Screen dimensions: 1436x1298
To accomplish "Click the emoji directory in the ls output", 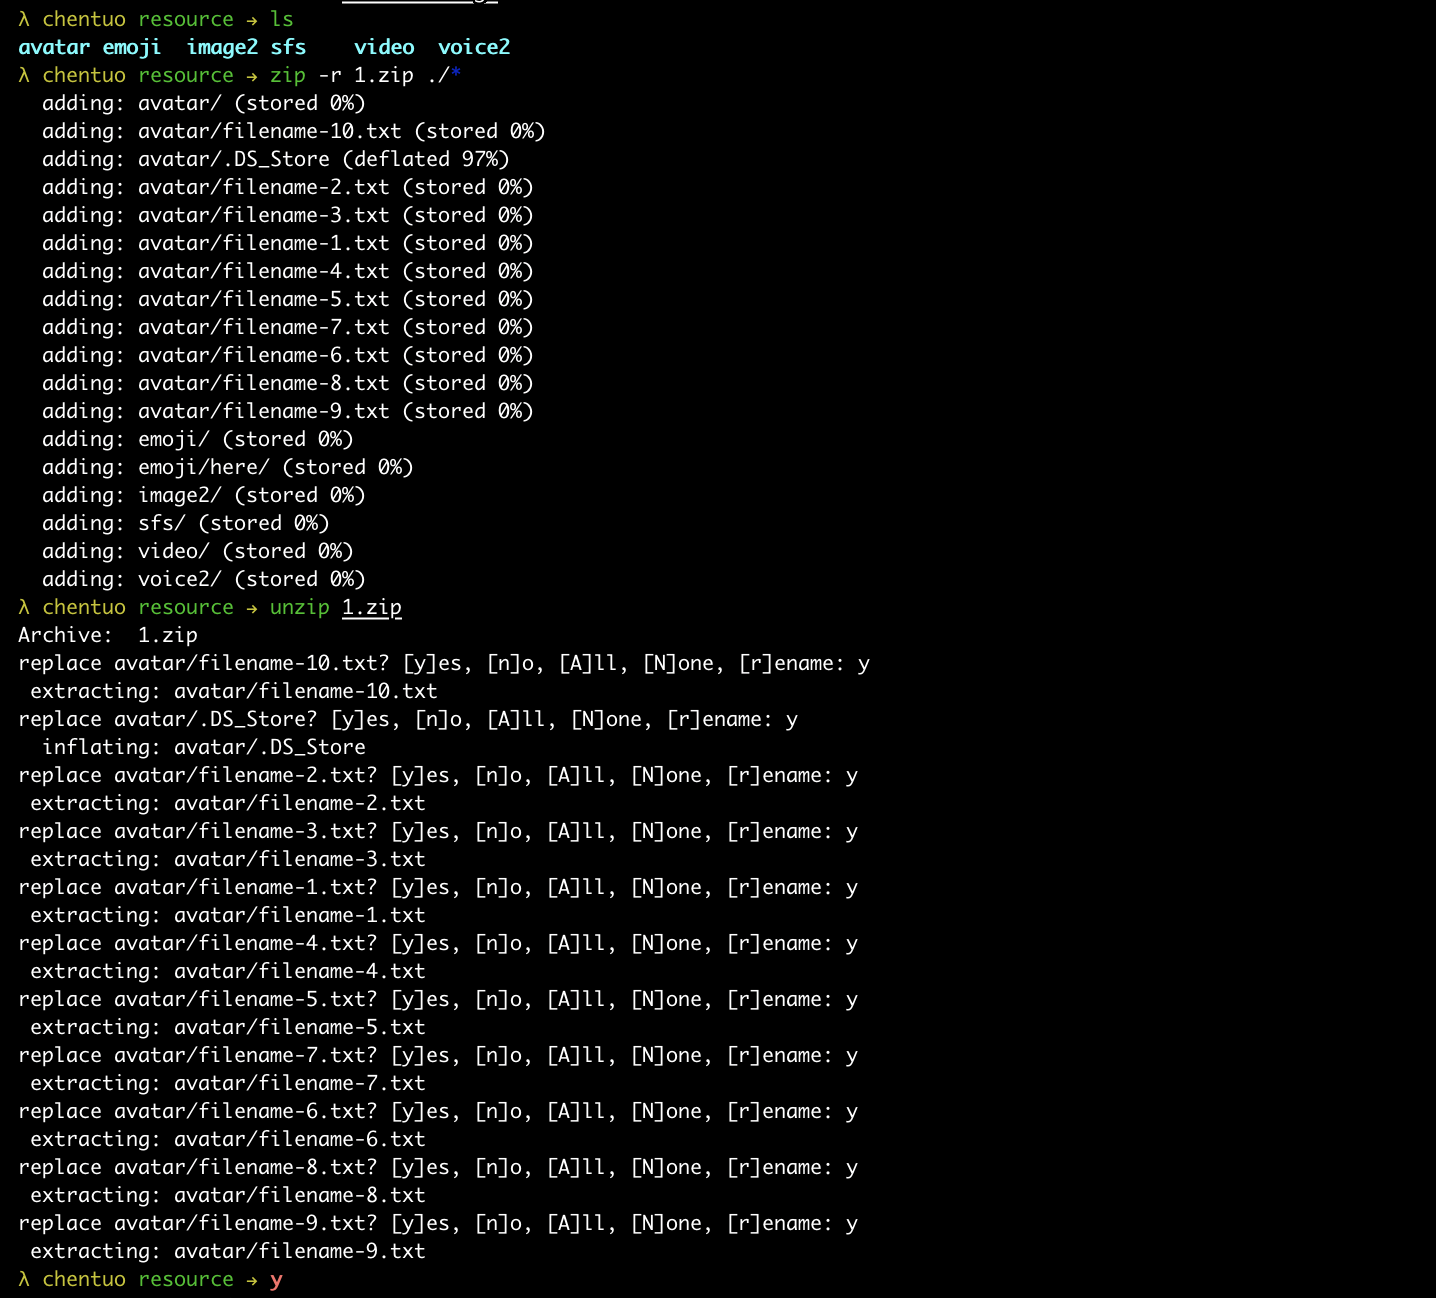I will [131, 47].
